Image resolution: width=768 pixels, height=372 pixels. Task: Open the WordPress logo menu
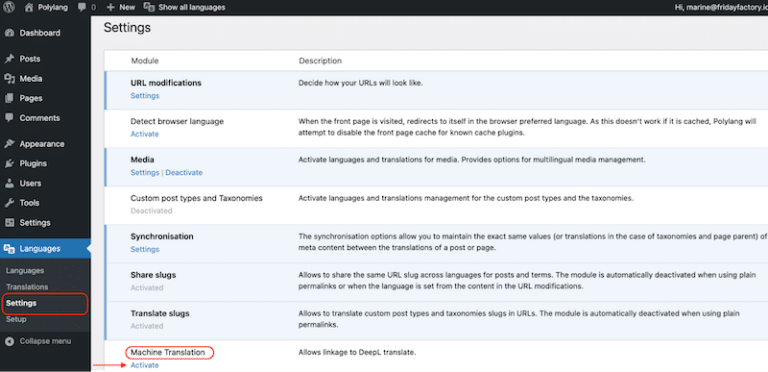[9, 7]
